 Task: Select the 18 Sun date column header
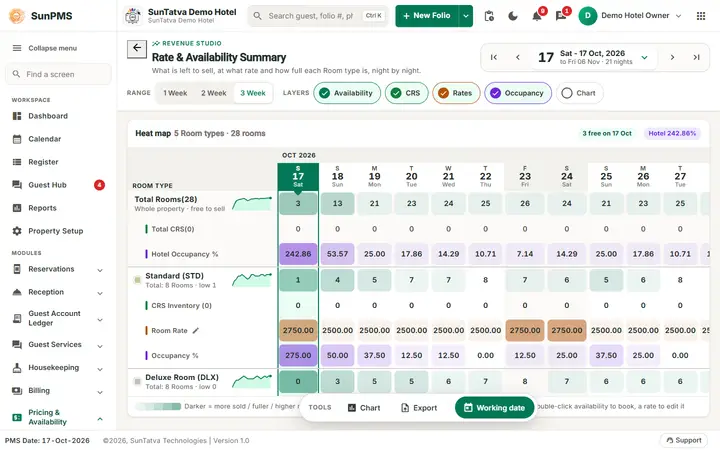338,176
